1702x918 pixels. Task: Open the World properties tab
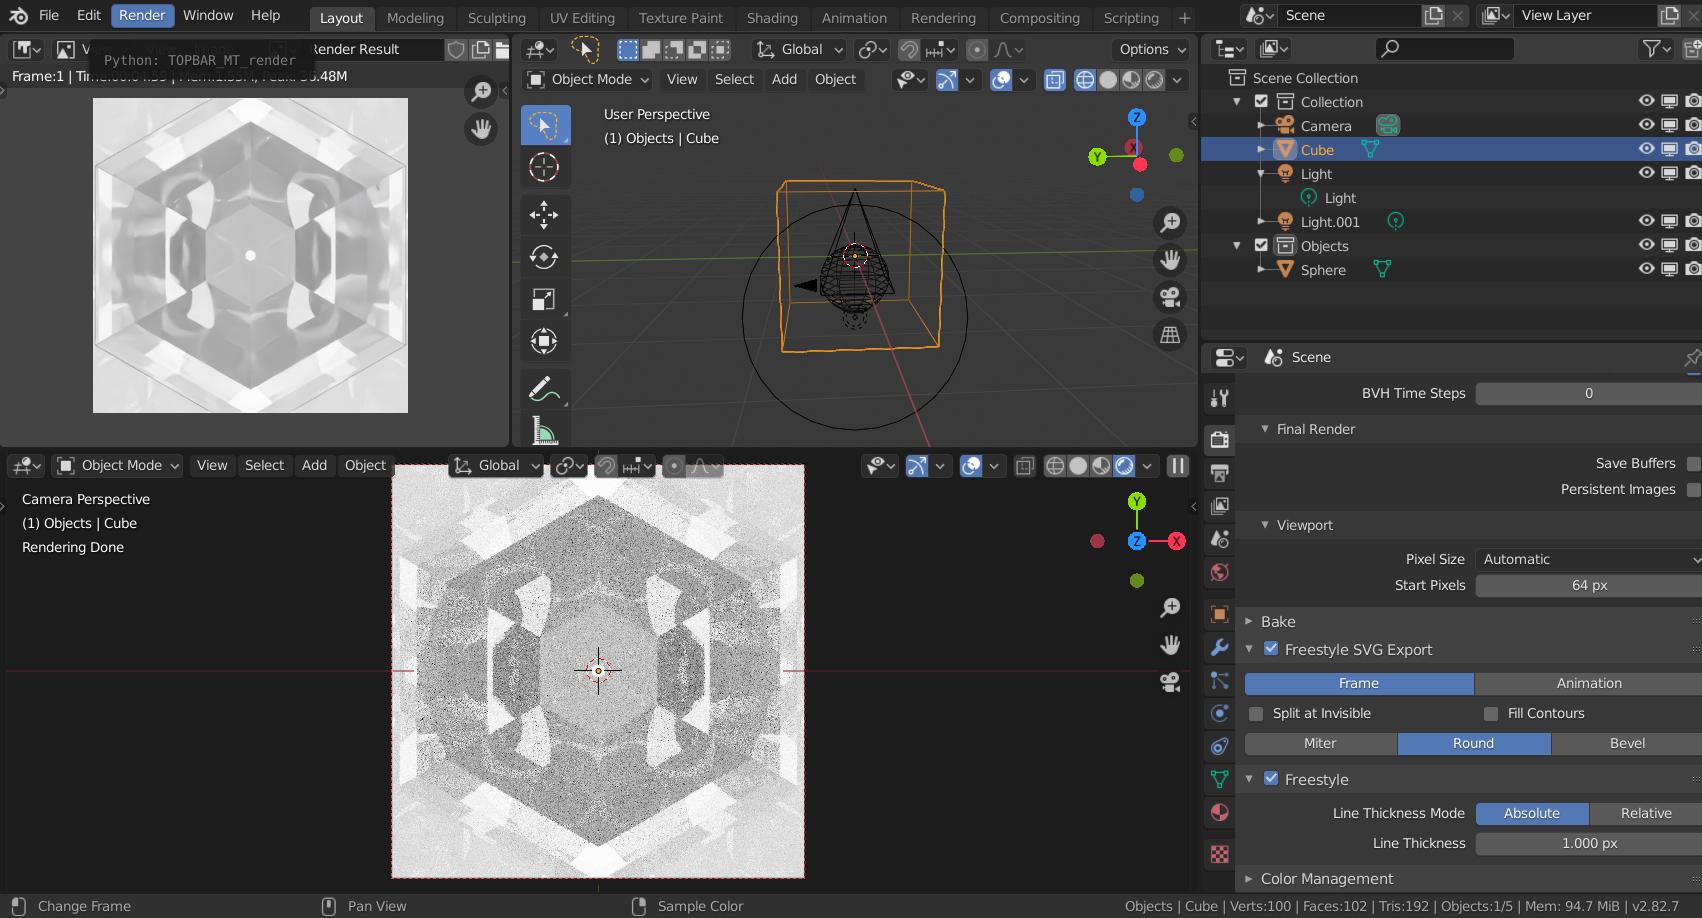[1220, 572]
